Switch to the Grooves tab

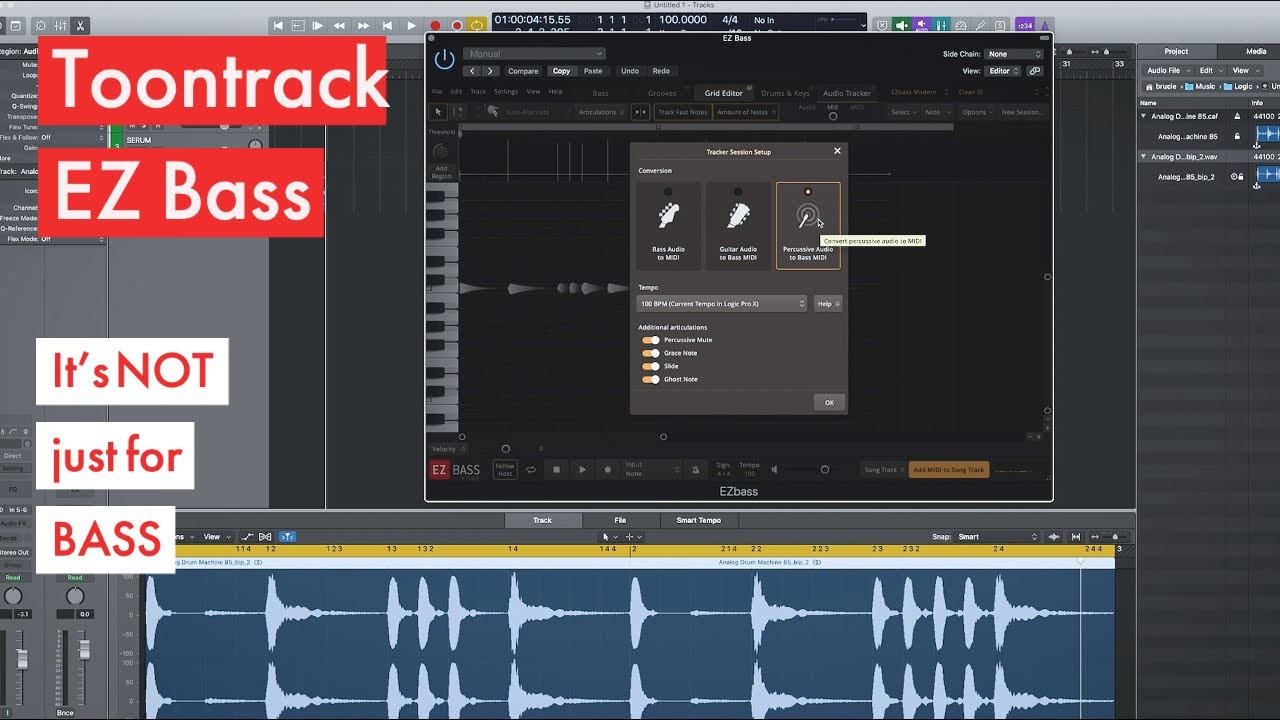(x=662, y=93)
